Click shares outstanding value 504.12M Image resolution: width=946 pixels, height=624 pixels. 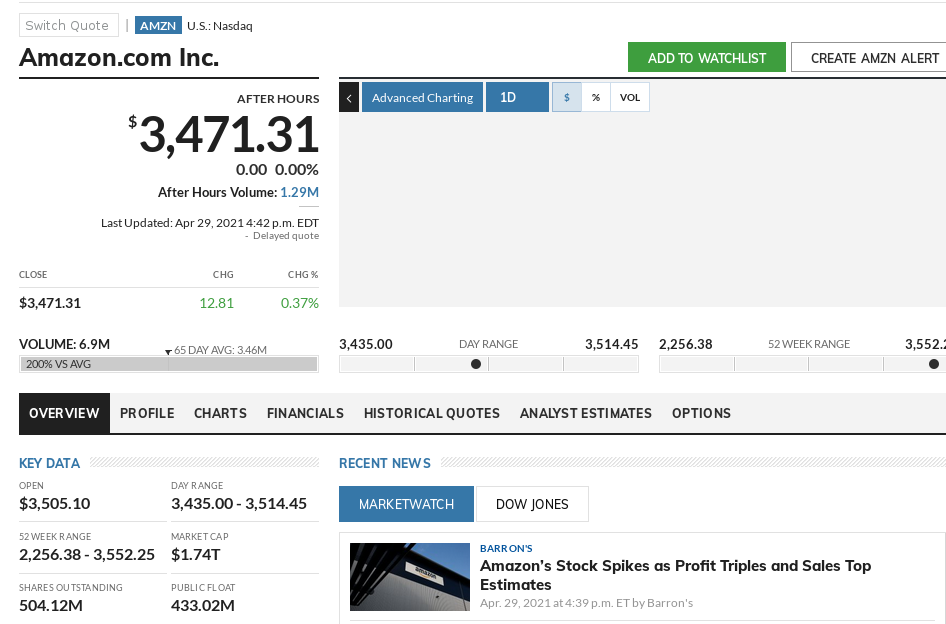(x=51, y=605)
